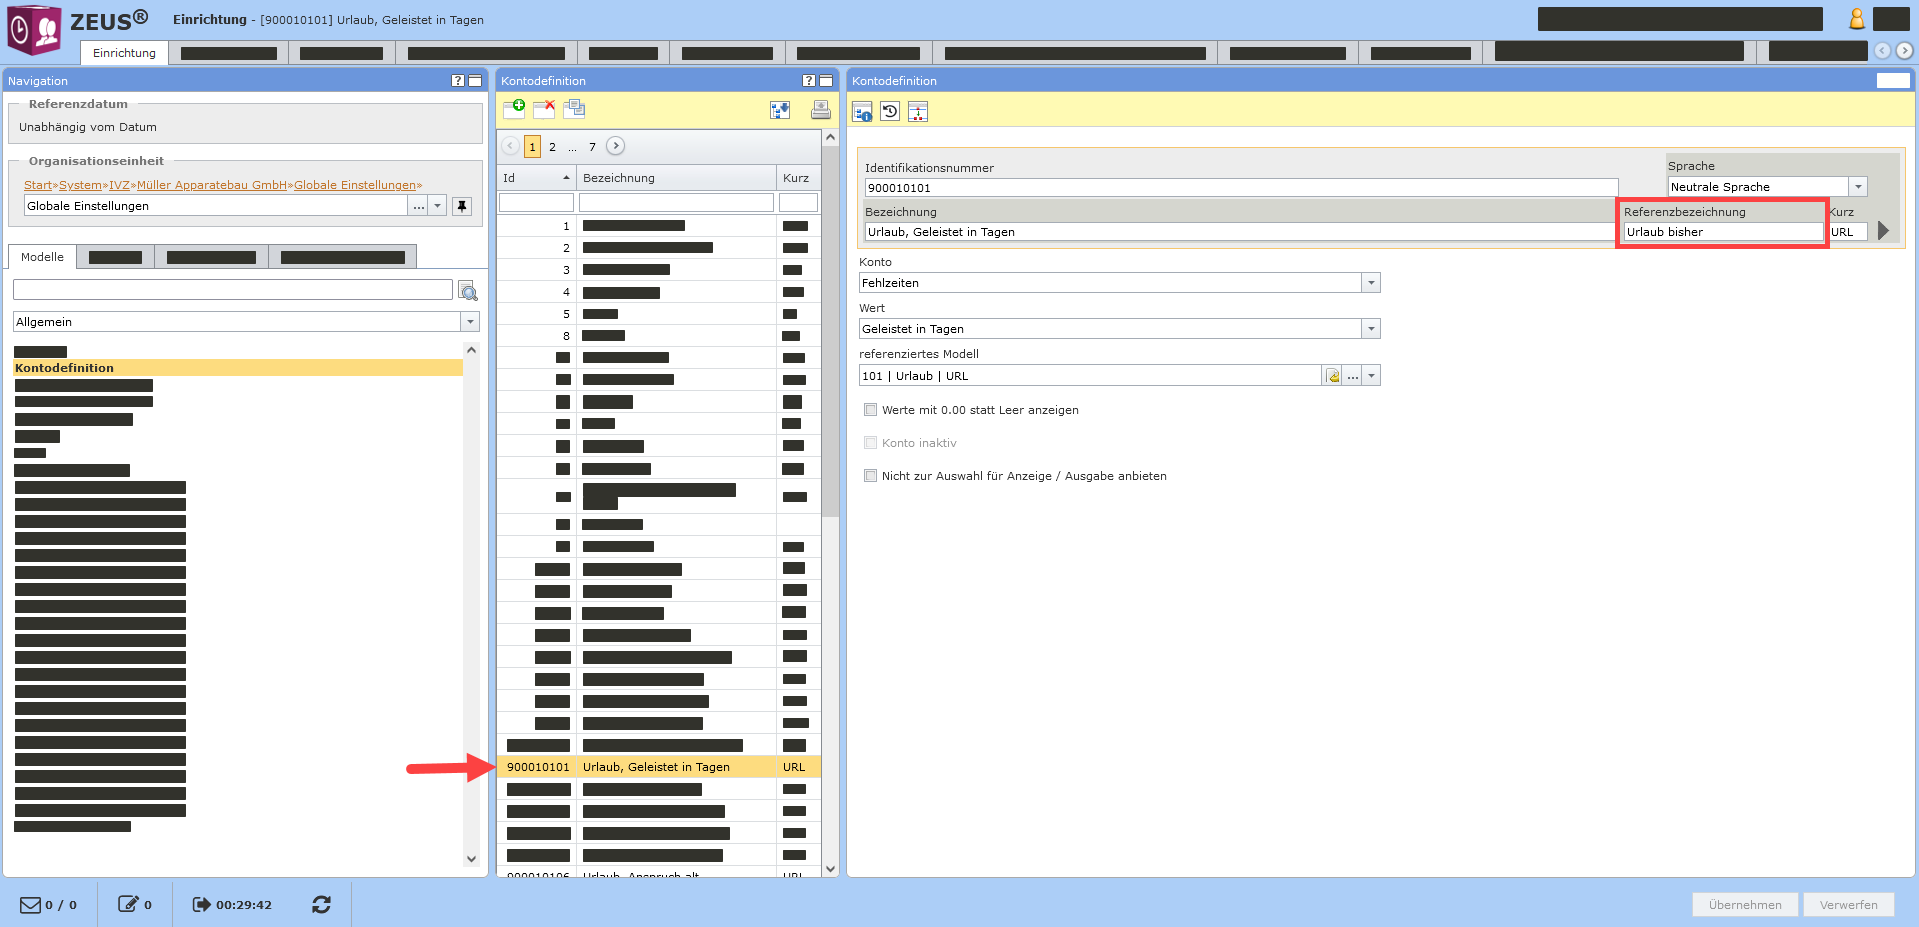Click the delete record icon with red X
1919x927 pixels.
point(544,109)
